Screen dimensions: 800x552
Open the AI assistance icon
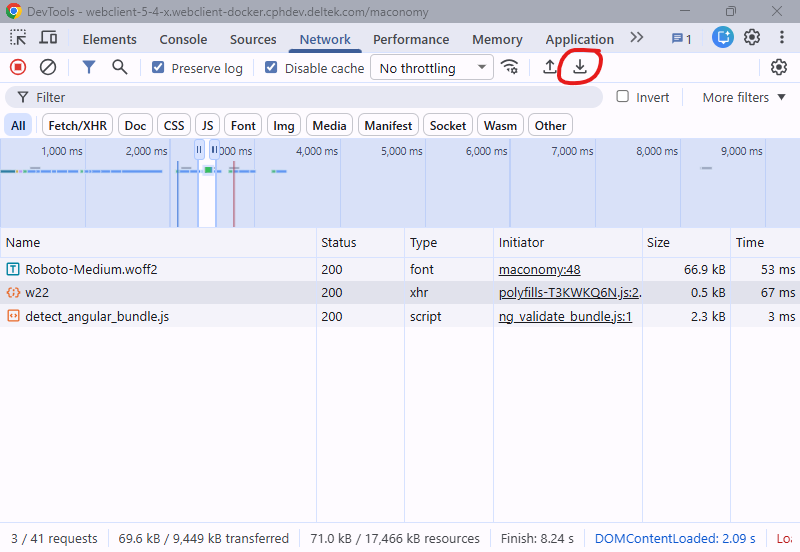tap(722, 37)
